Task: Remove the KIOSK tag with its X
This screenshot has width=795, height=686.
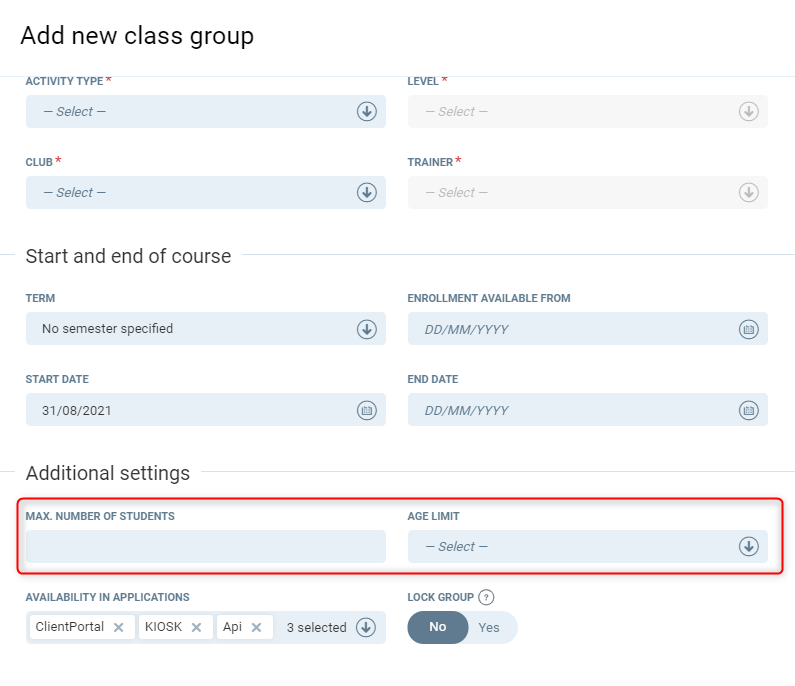Action: click(x=196, y=628)
